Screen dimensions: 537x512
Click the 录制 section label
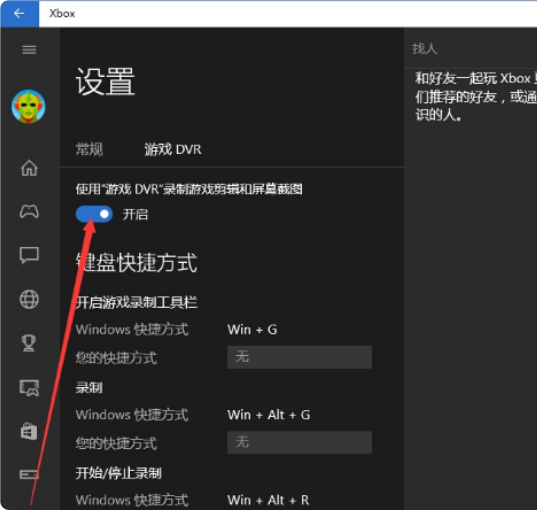coord(89,388)
